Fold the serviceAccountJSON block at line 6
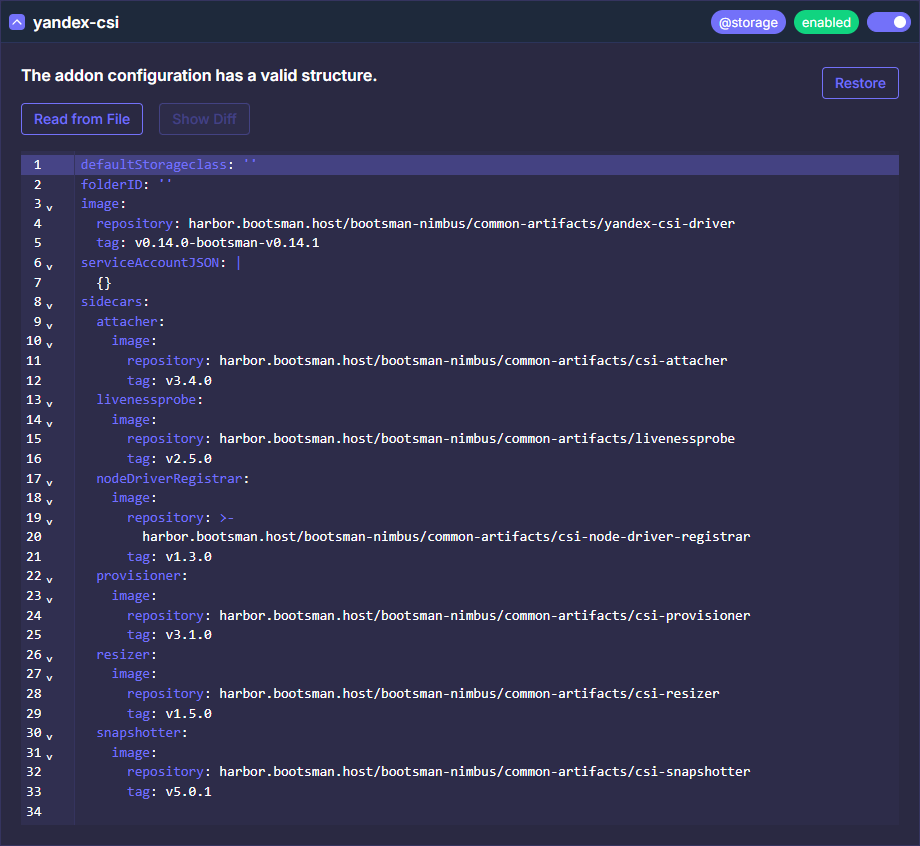The image size is (920, 846). (x=50, y=266)
